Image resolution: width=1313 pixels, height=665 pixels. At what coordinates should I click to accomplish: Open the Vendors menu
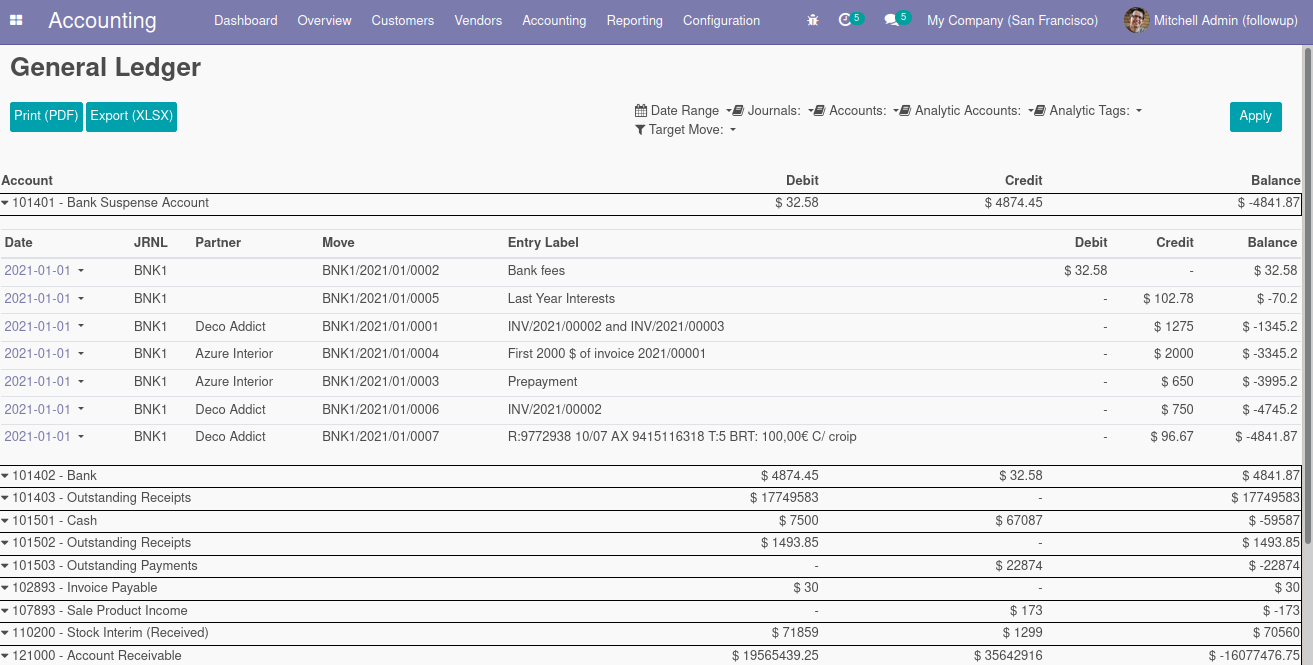[x=478, y=20]
